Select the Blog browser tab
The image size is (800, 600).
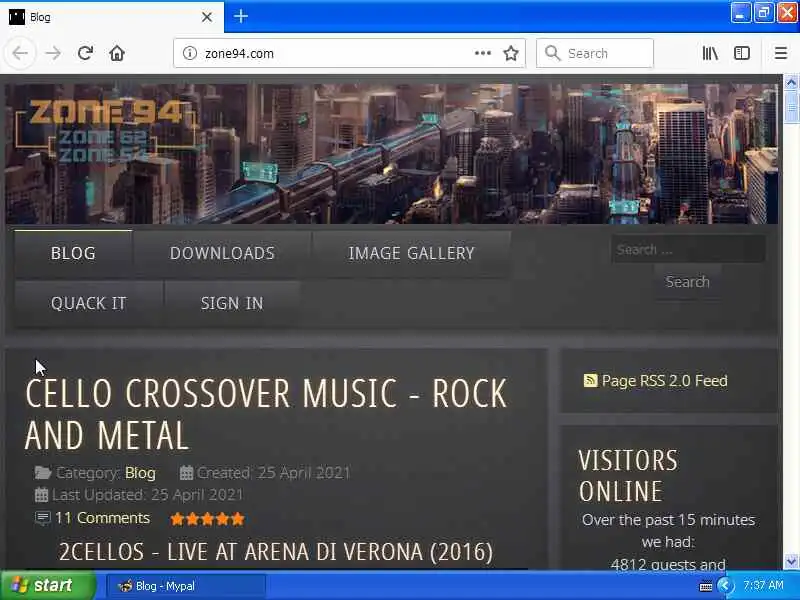coord(112,17)
